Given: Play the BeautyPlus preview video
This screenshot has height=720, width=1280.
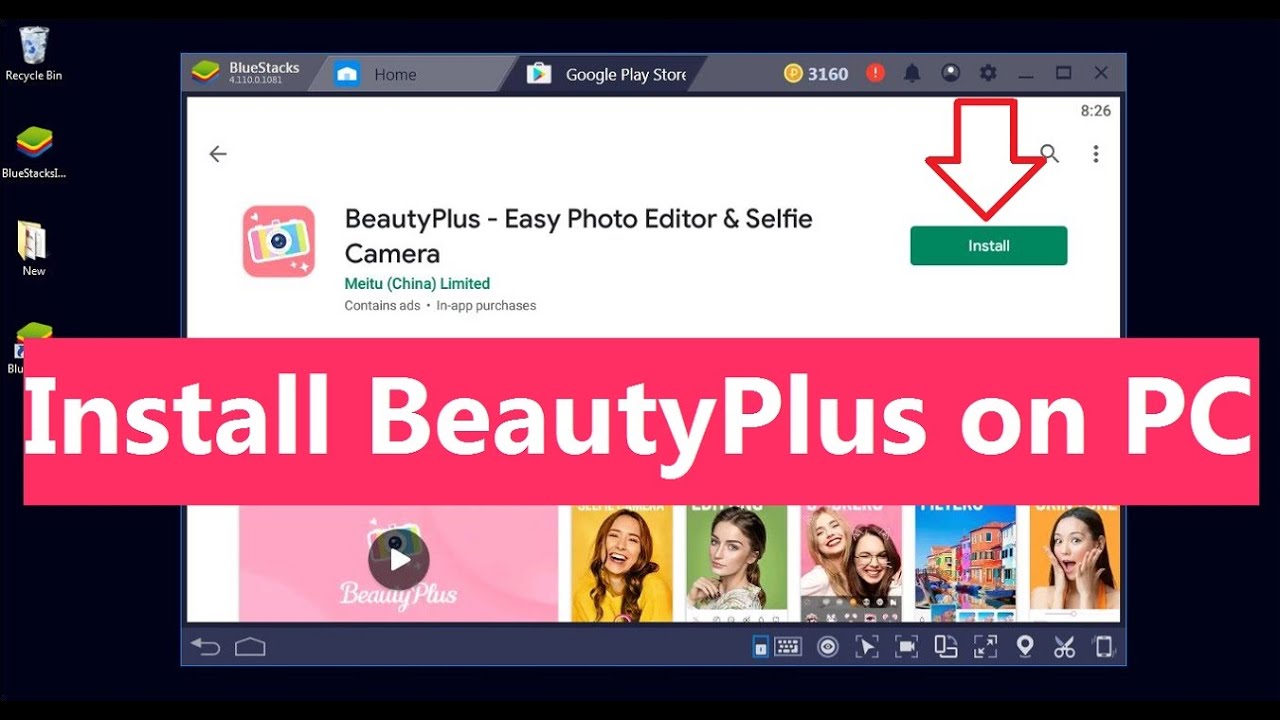Looking at the screenshot, I should point(399,559).
